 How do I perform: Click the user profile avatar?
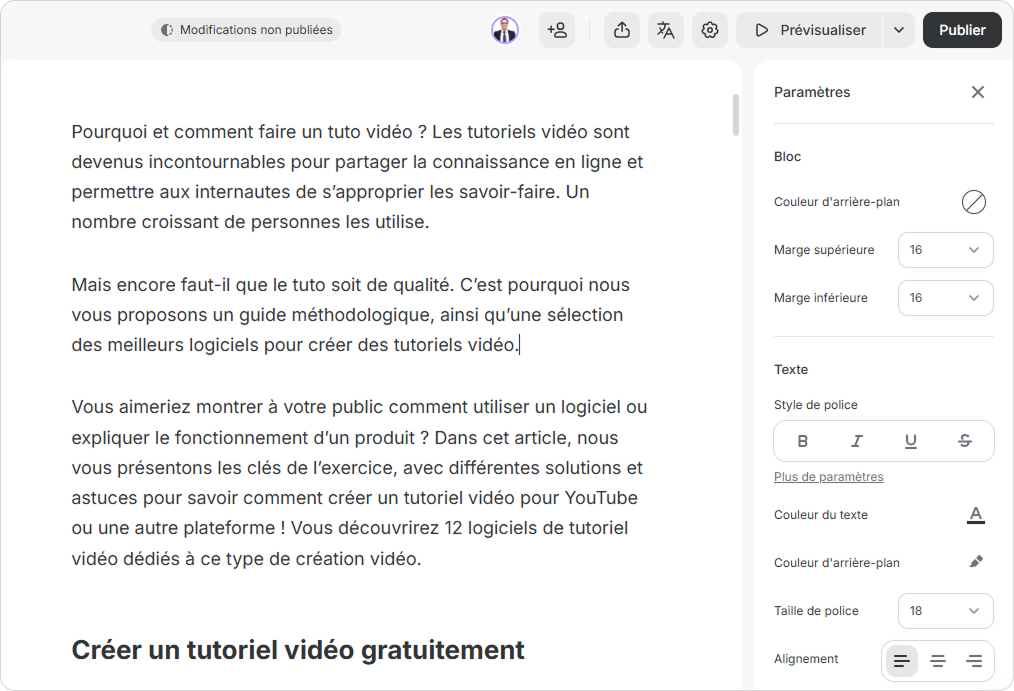pos(505,30)
